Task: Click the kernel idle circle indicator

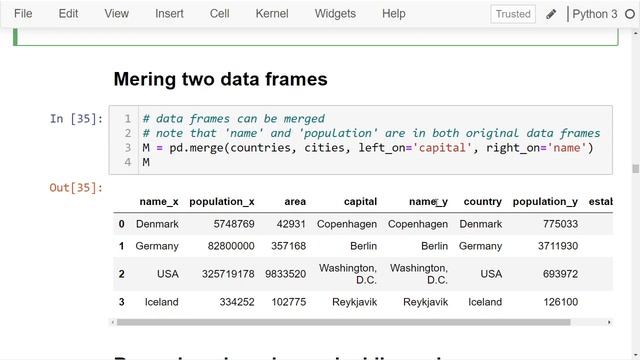Action: [630, 14]
